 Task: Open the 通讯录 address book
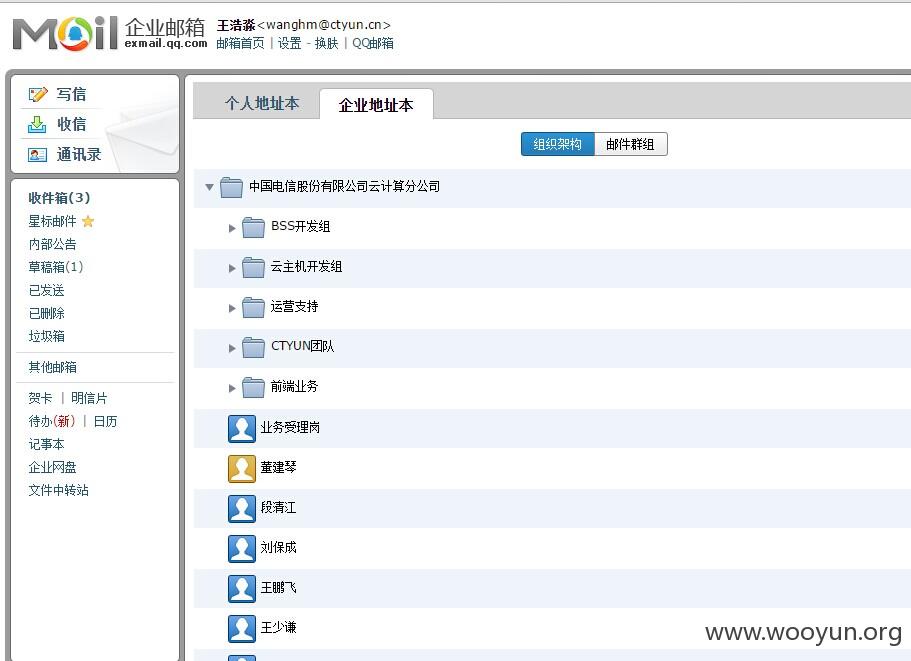(78, 155)
